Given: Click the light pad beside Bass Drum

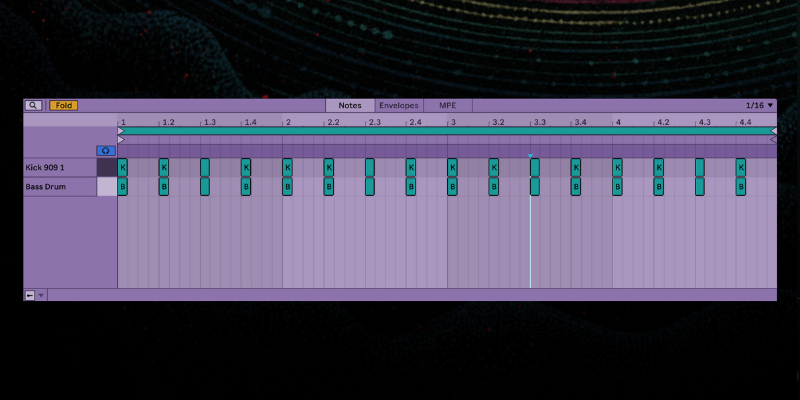Looking at the screenshot, I should [x=107, y=186].
